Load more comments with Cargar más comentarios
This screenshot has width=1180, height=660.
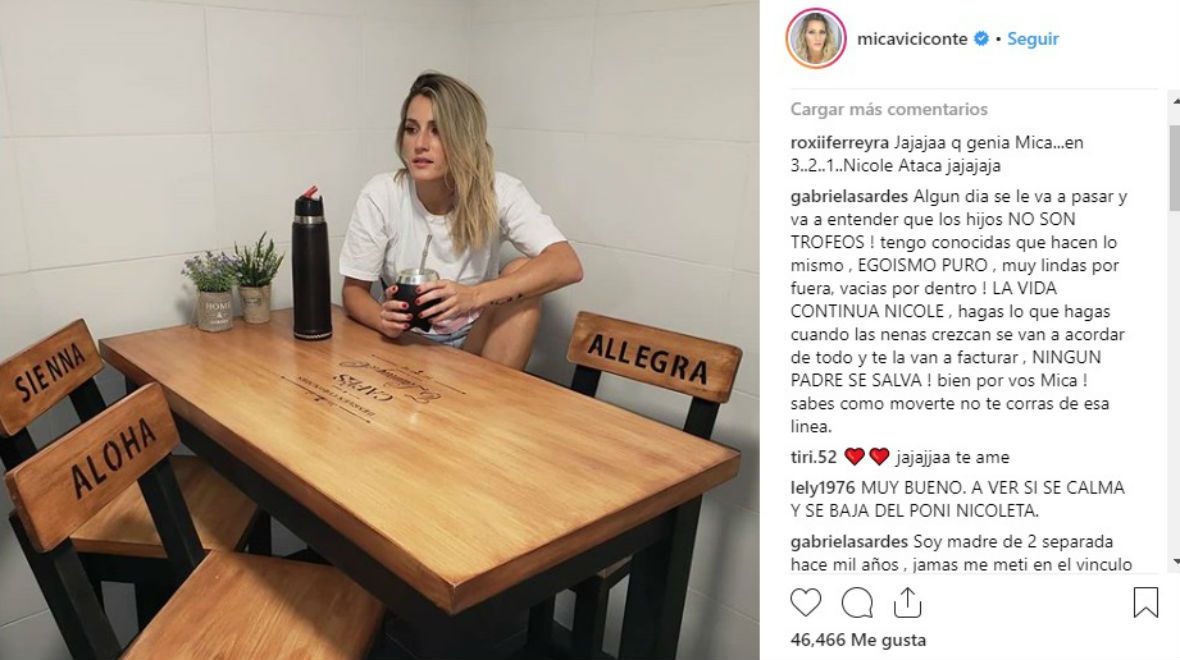(x=889, y=109)
